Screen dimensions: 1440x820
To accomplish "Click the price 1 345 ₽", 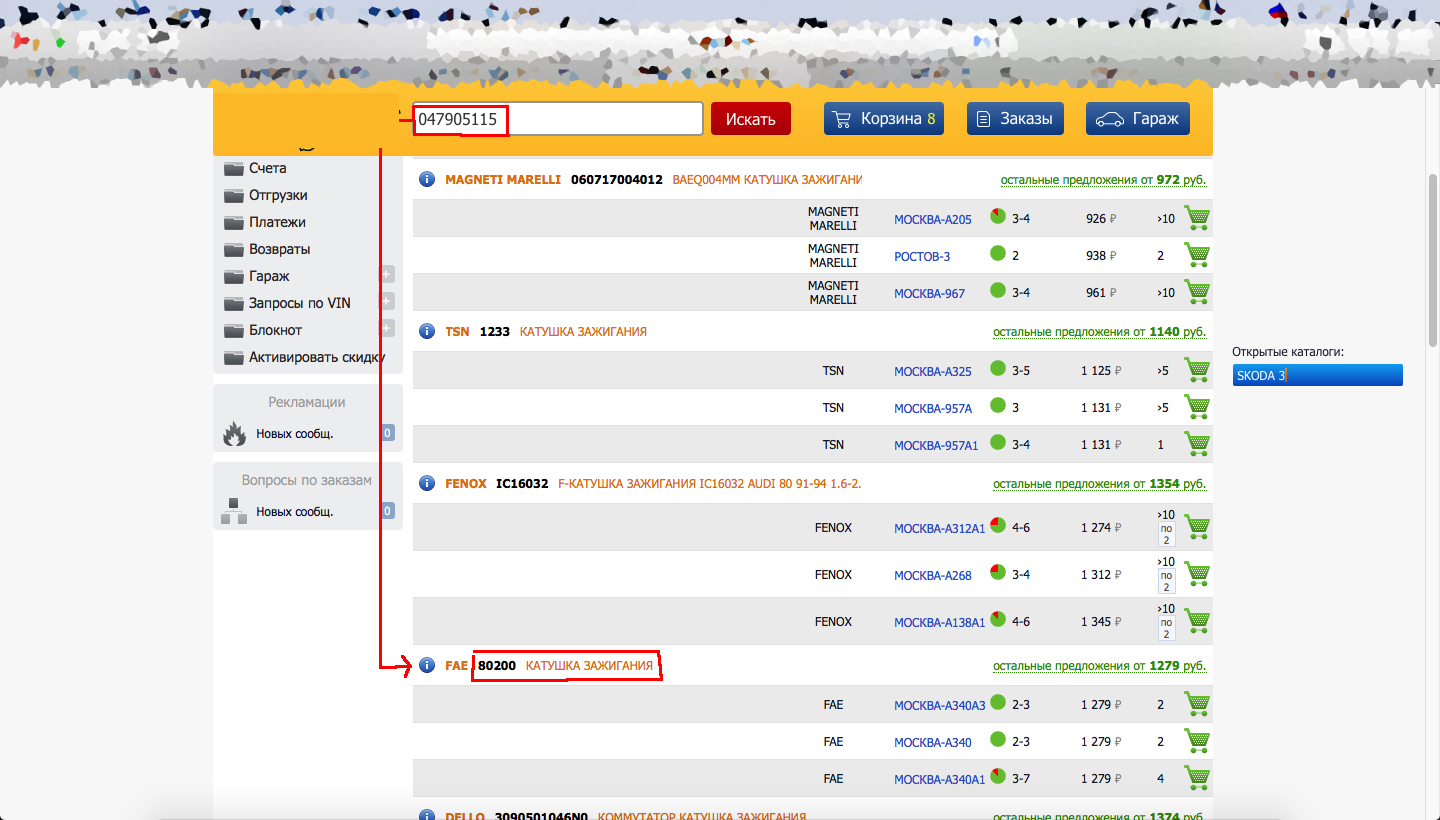I will (1100, 622).
